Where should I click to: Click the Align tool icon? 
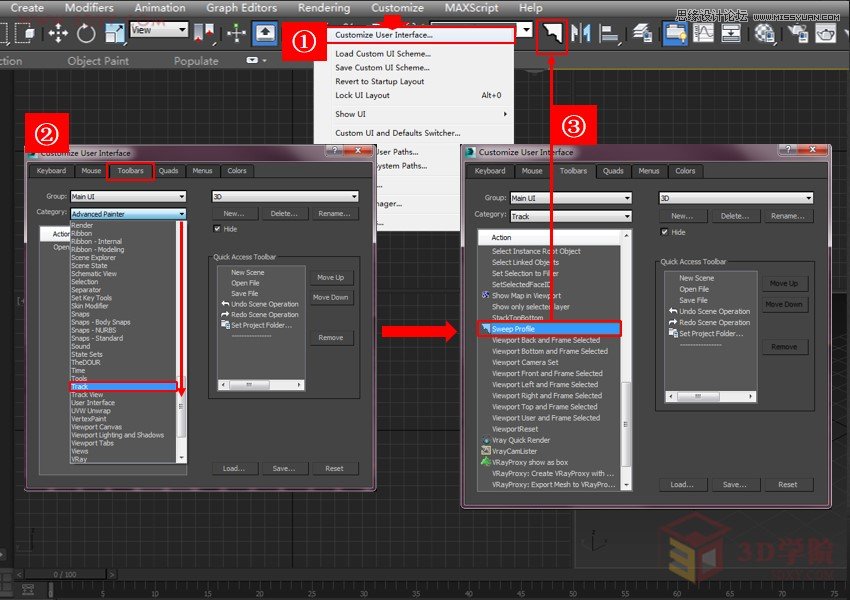(x=608, y=34)
